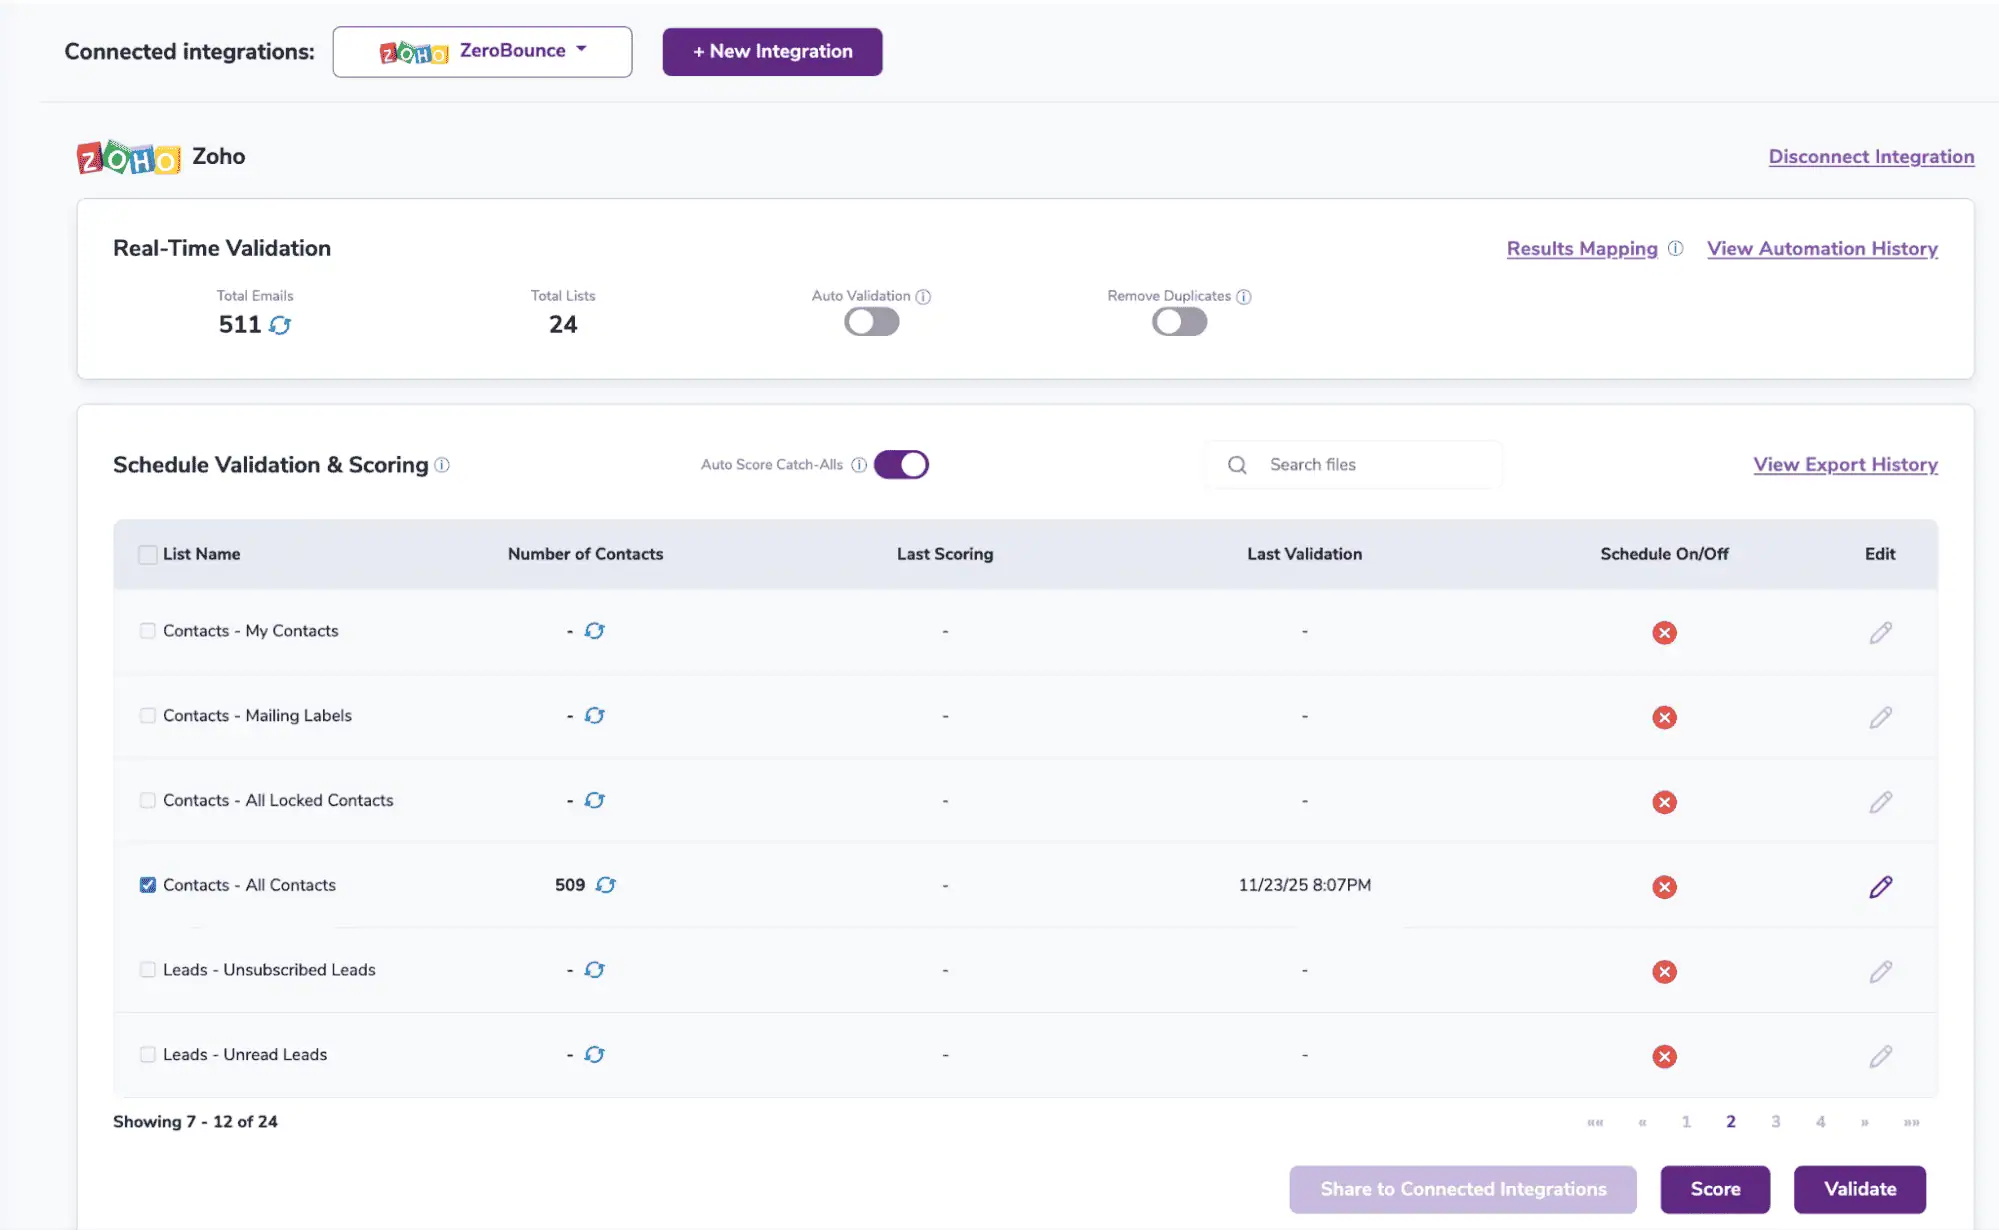Check the select-all List Name checkbox
The image size is (1999, 1230).
148,554
